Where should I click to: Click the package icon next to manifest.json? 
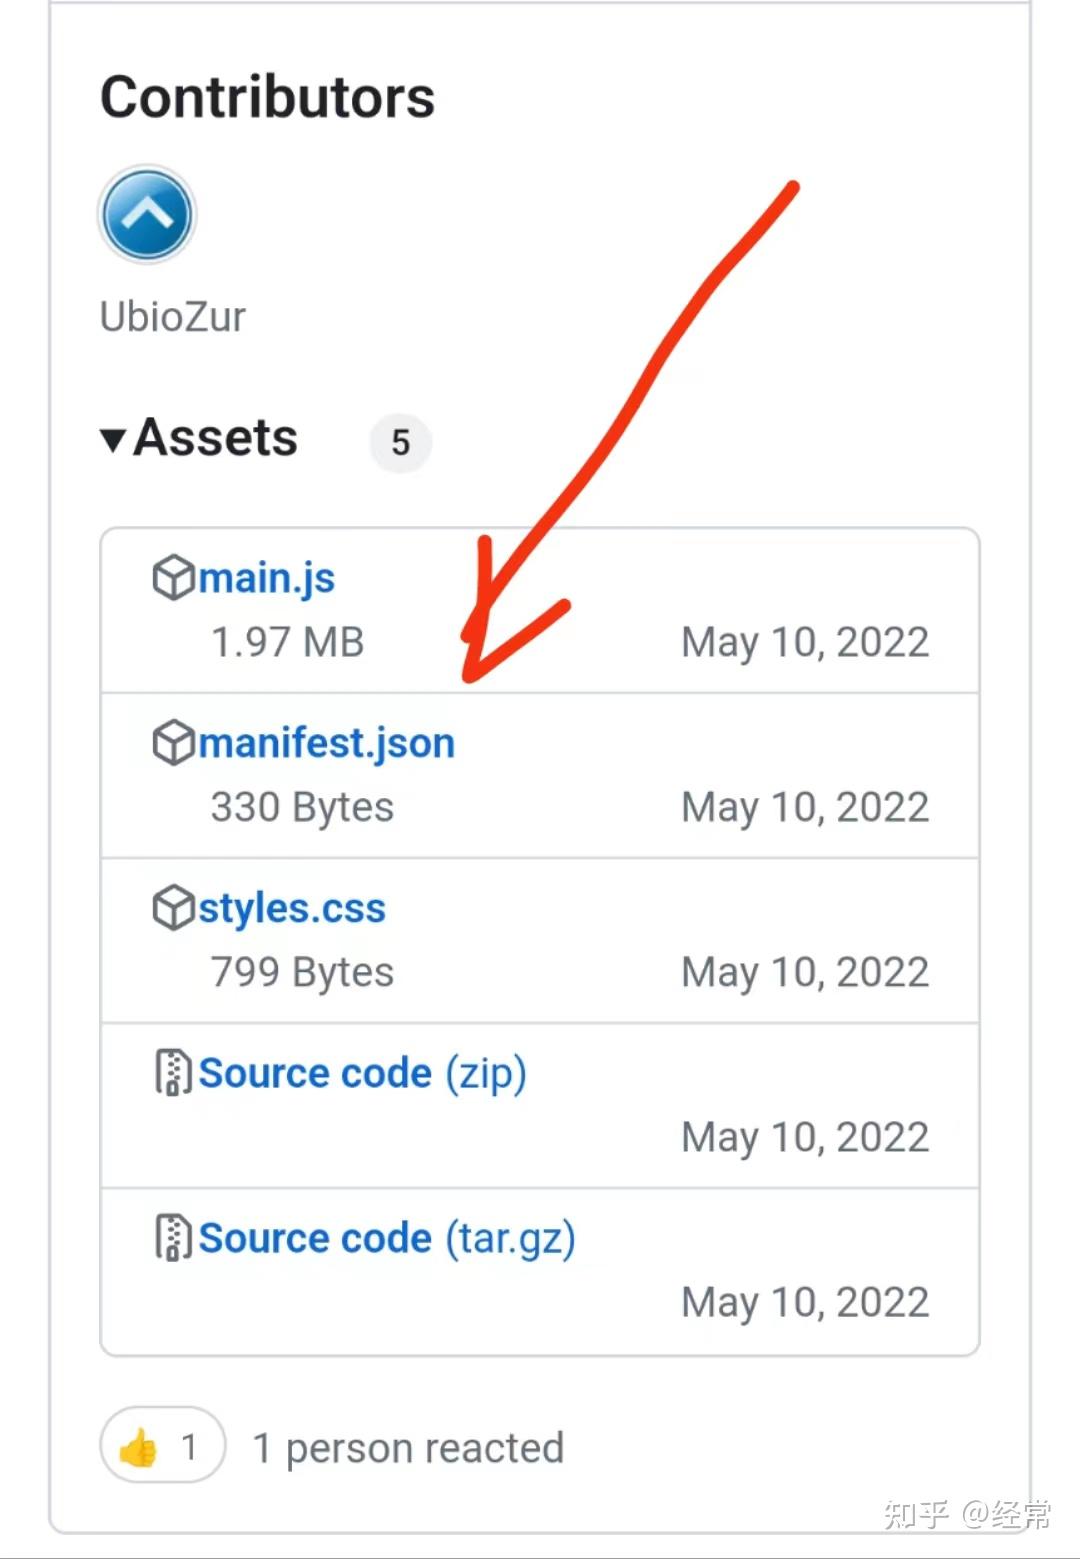tap(172, 742)
